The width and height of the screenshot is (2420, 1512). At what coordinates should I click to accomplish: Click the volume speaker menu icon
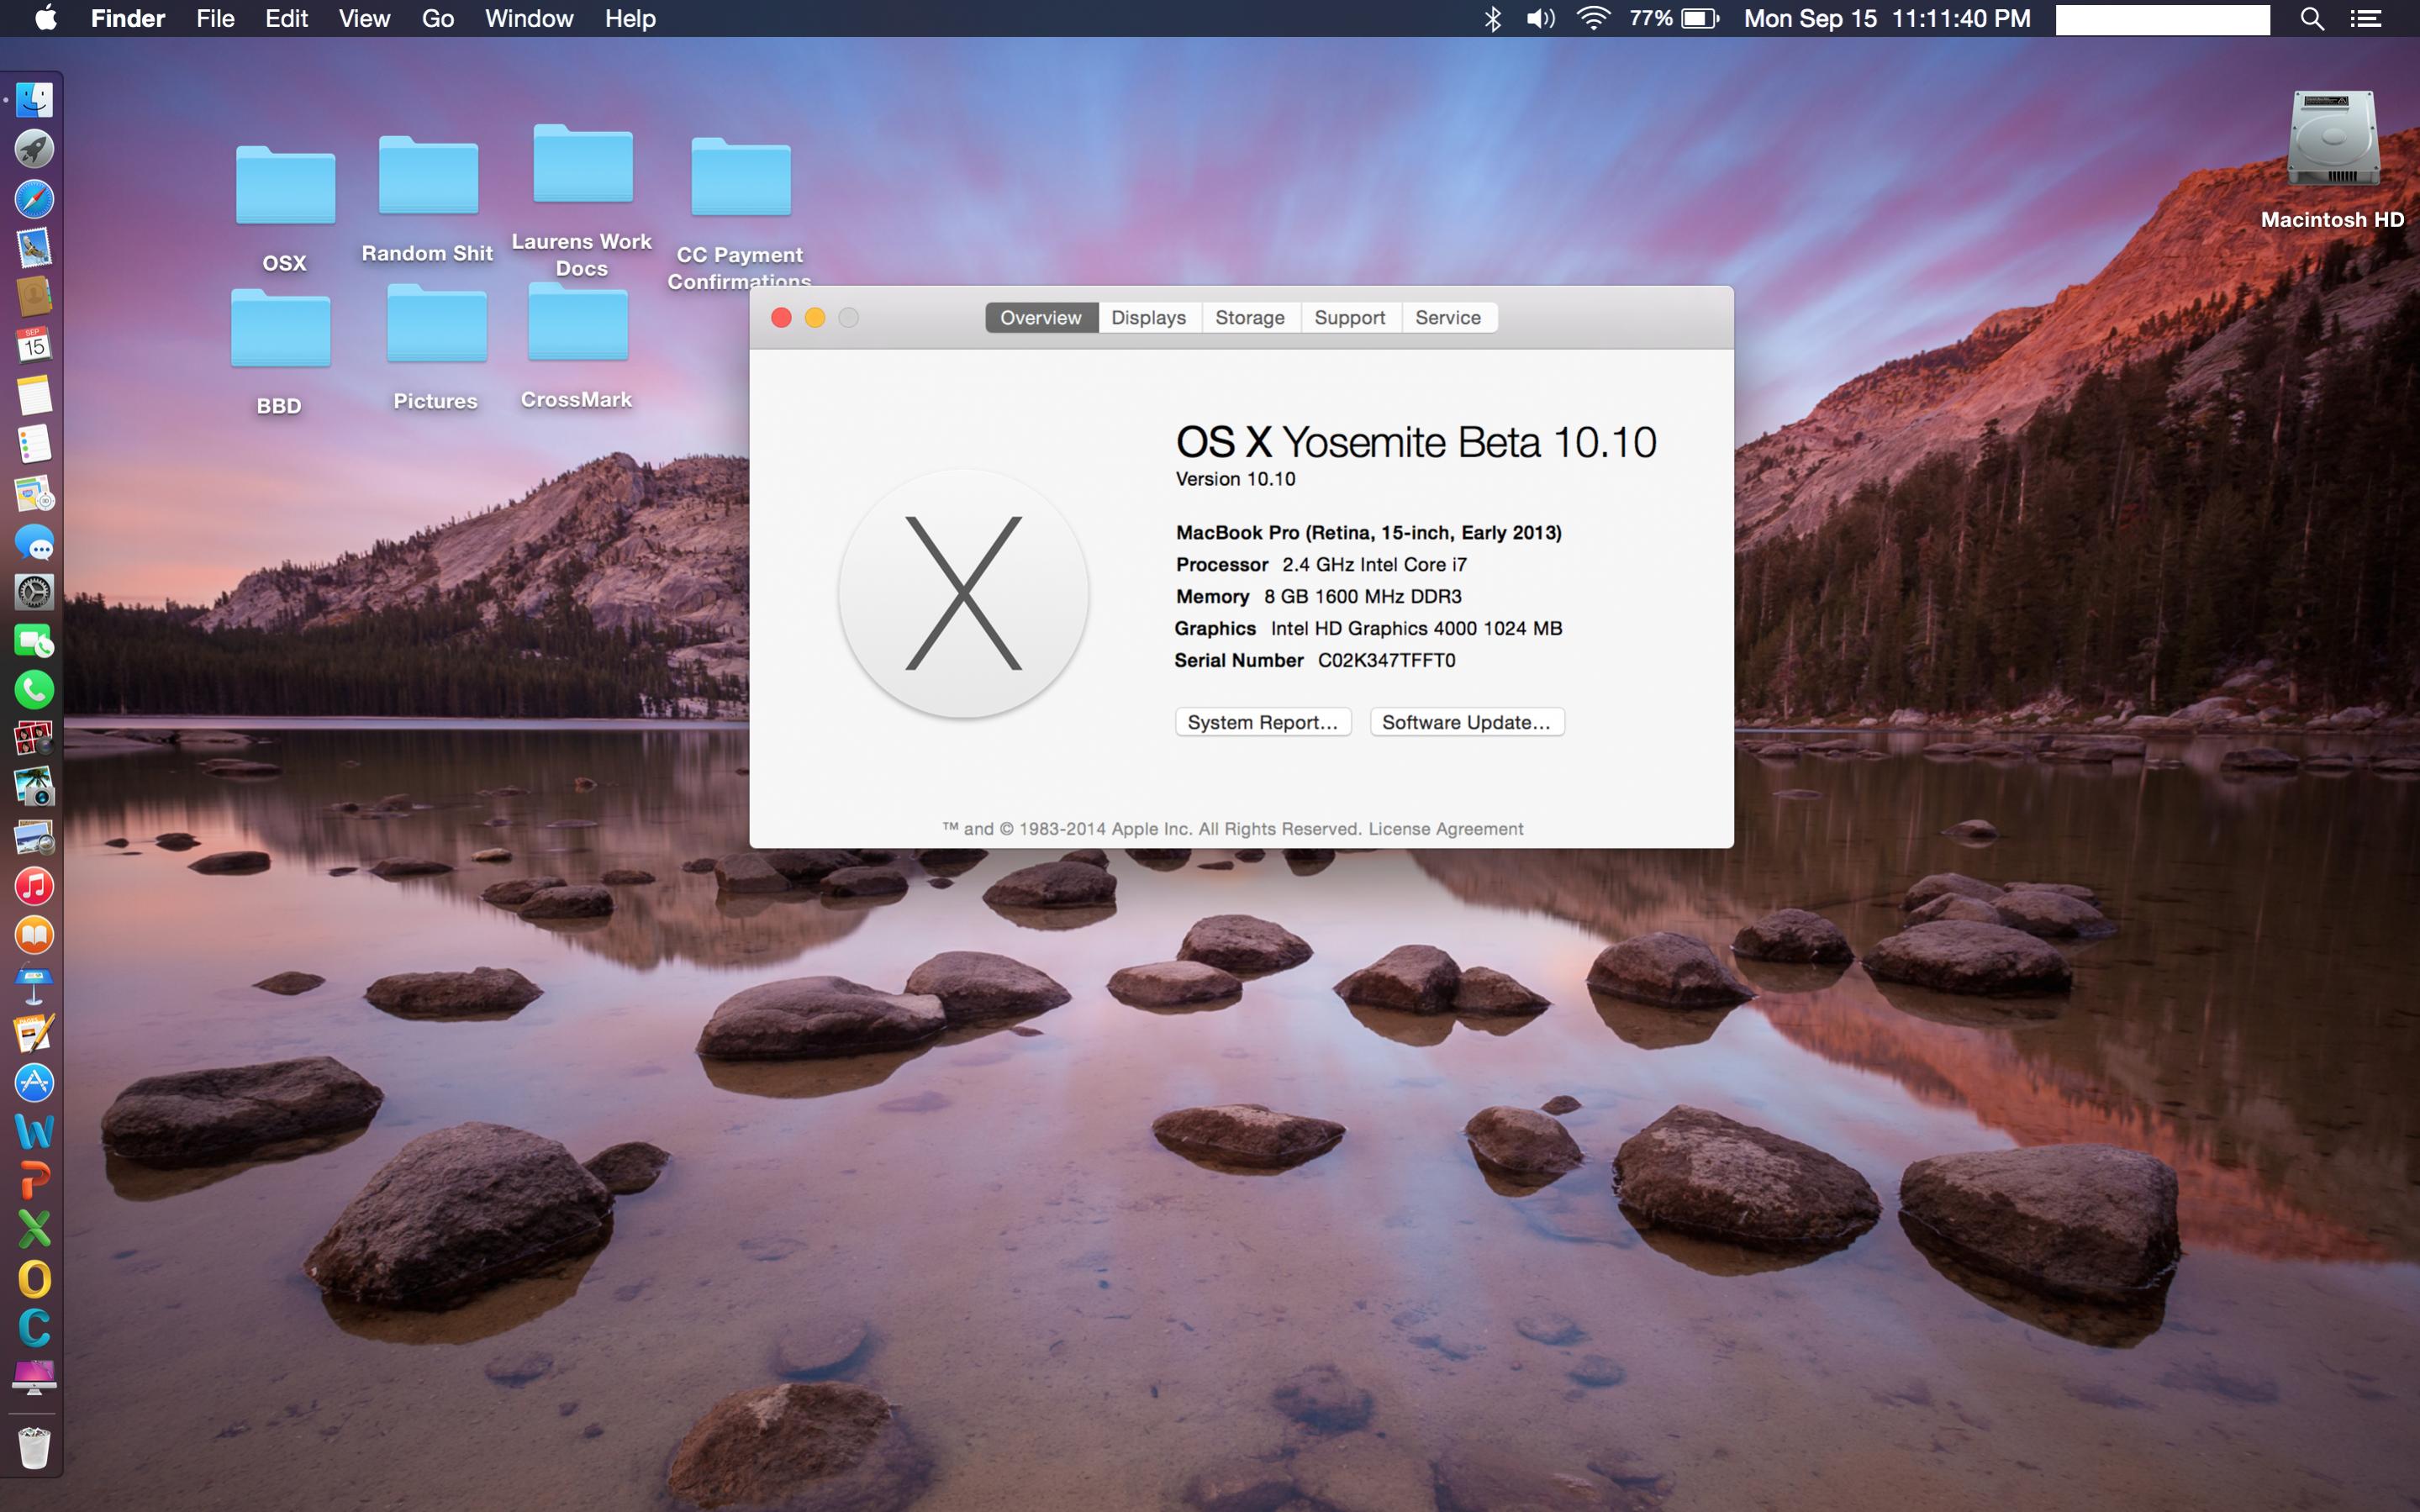click(1540, 18)
